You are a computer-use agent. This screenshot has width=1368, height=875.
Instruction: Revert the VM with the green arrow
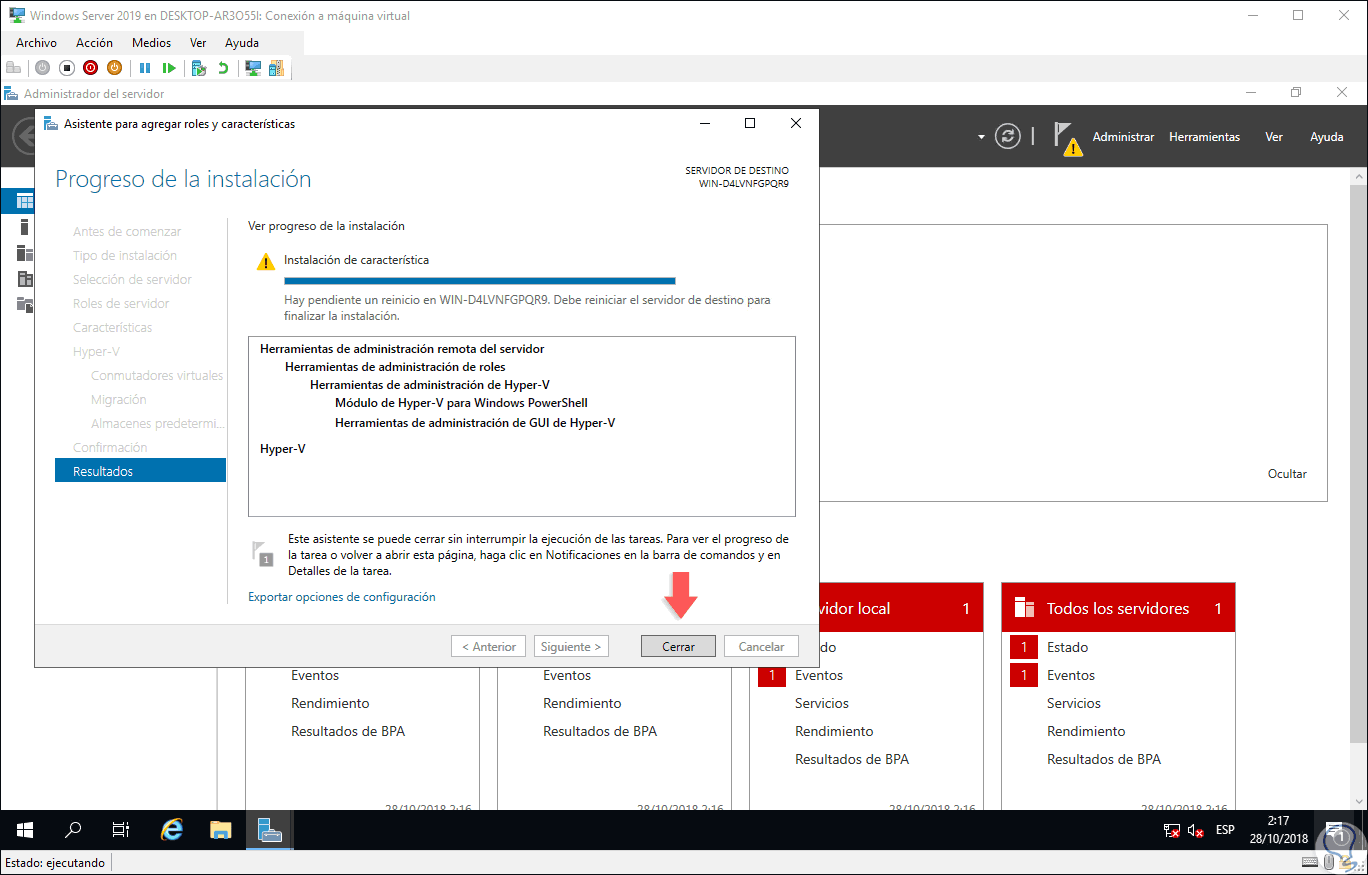pos(223,68)
